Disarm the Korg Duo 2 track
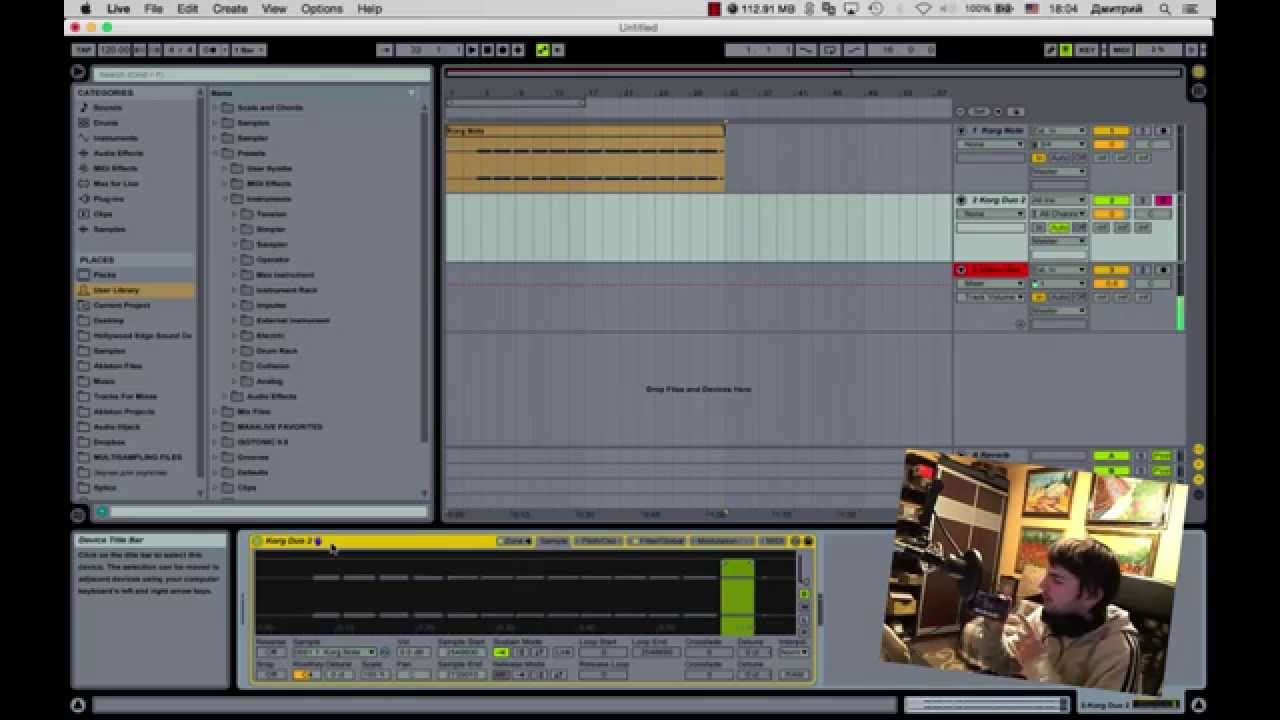Screen dimensions: 1280x720 pyautogui.click(x=1162, y=201)
